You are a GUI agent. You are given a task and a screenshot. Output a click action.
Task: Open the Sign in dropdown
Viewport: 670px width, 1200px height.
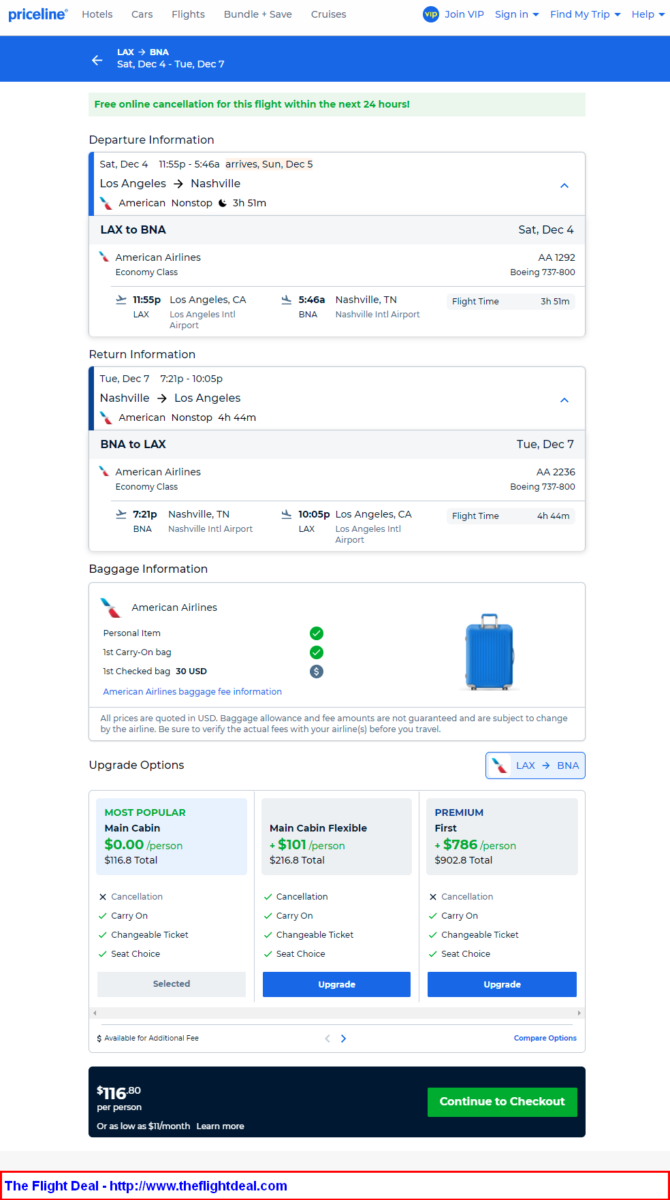pos(517,14)
